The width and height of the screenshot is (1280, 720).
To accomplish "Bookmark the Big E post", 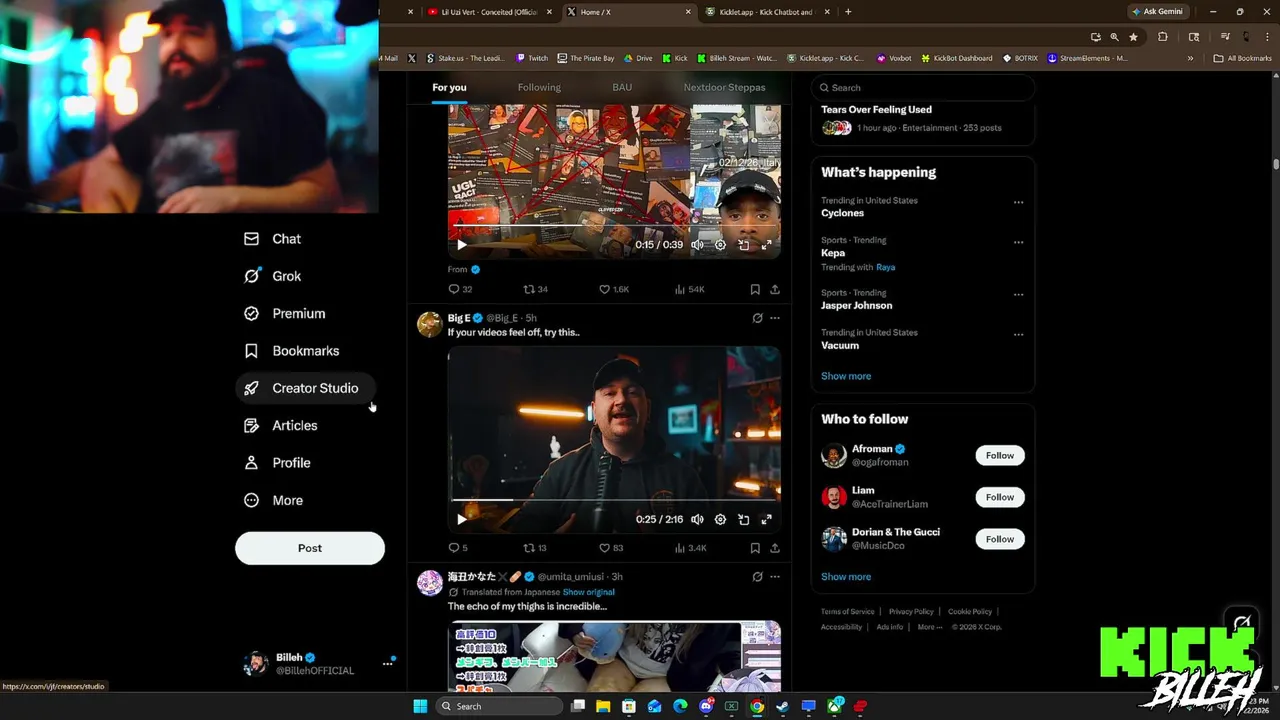I will coord(755,548).
